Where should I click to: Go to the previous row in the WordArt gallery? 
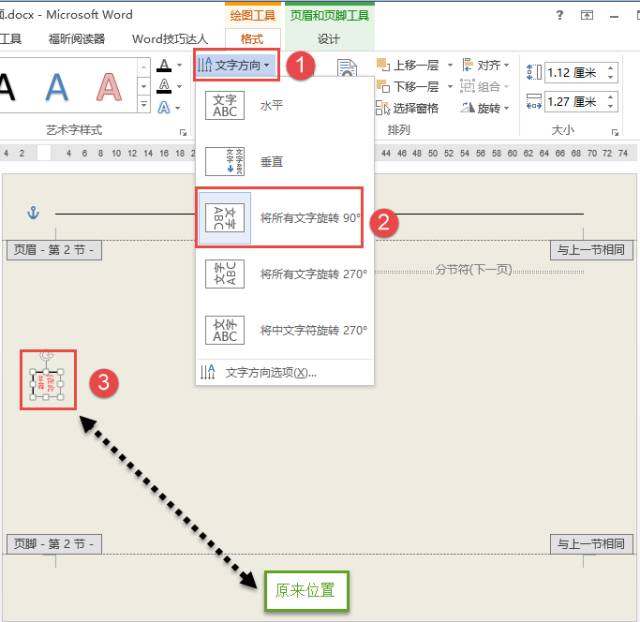tap(144, 67)
